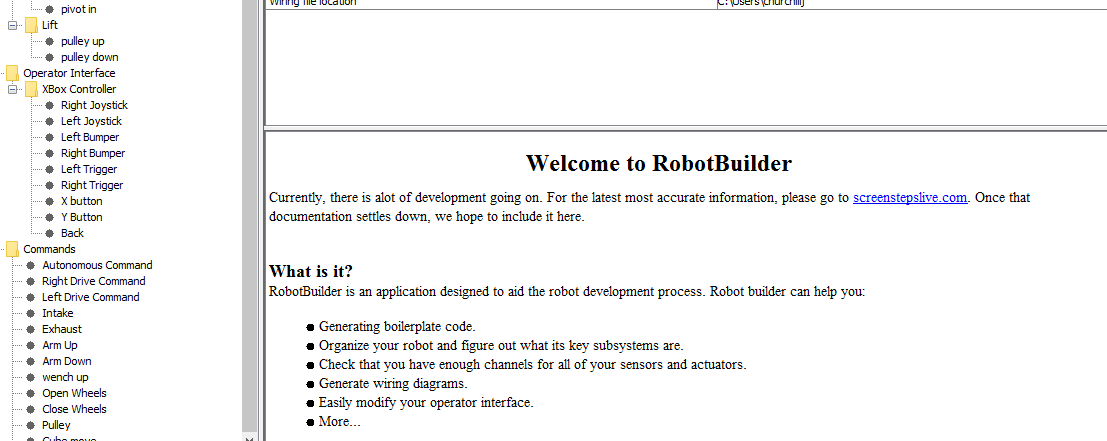This screenshot has height=441, width=1107.
Task: Select the X button entry
Action: [x=82, y=201]
